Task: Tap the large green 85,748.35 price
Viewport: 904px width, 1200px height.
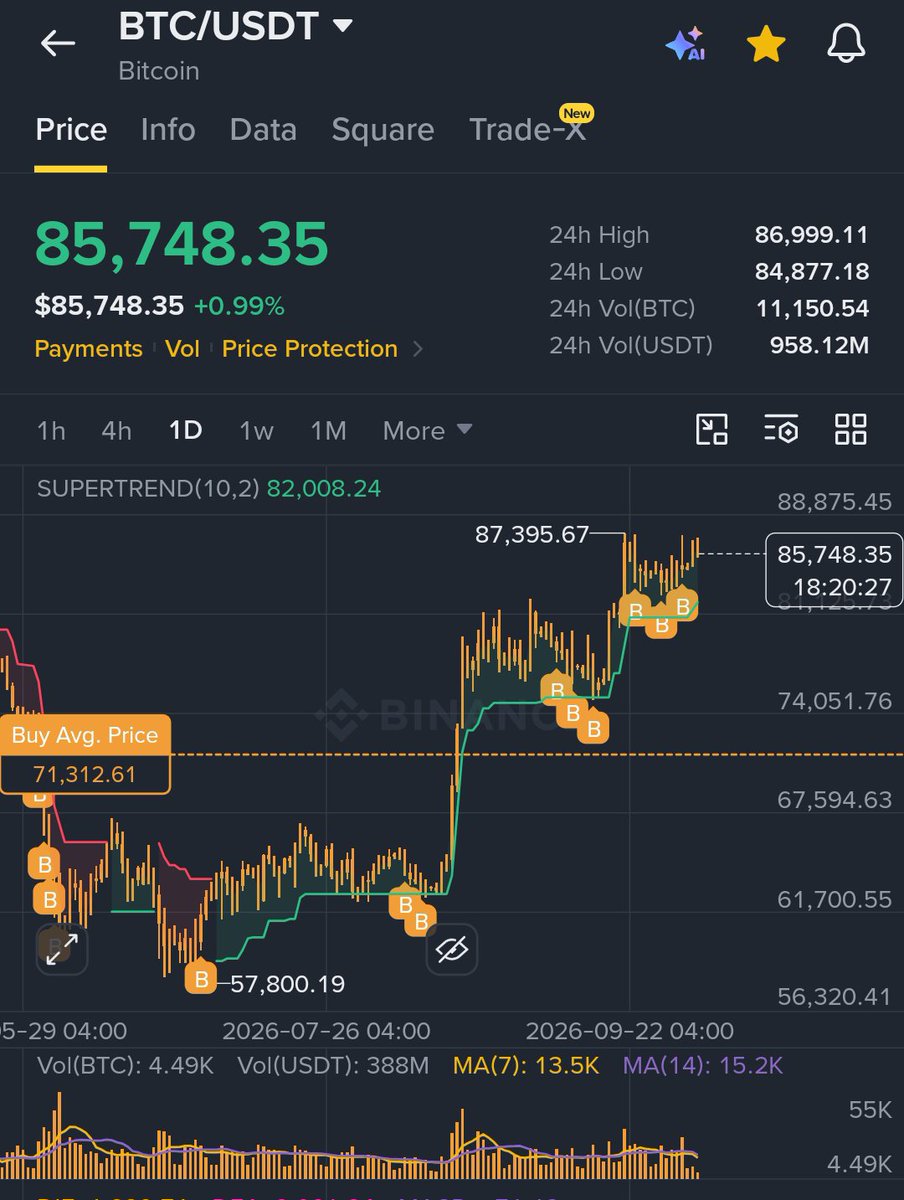Action: coord(182,243)
